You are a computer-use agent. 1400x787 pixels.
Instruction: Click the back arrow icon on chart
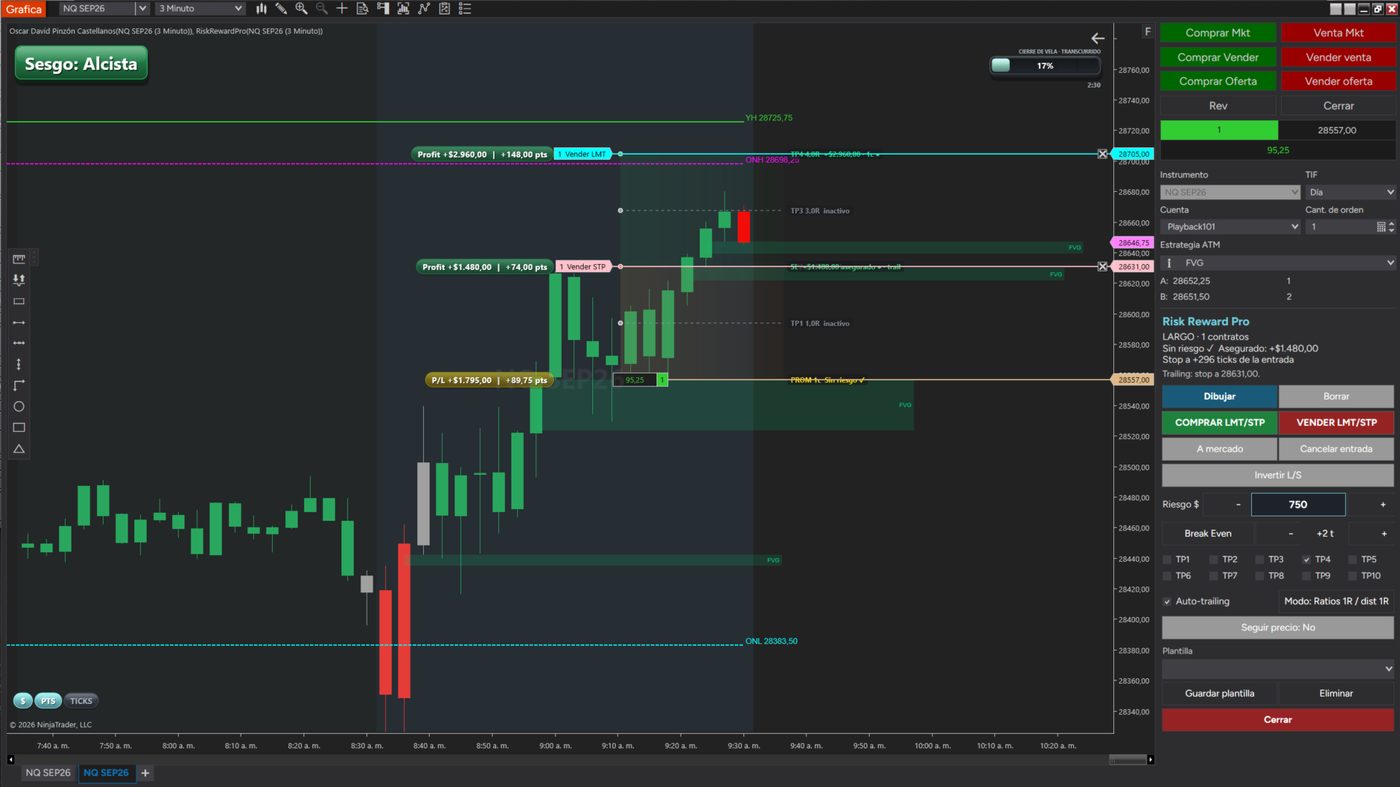pyautogui.click(x=1098, y=38)
